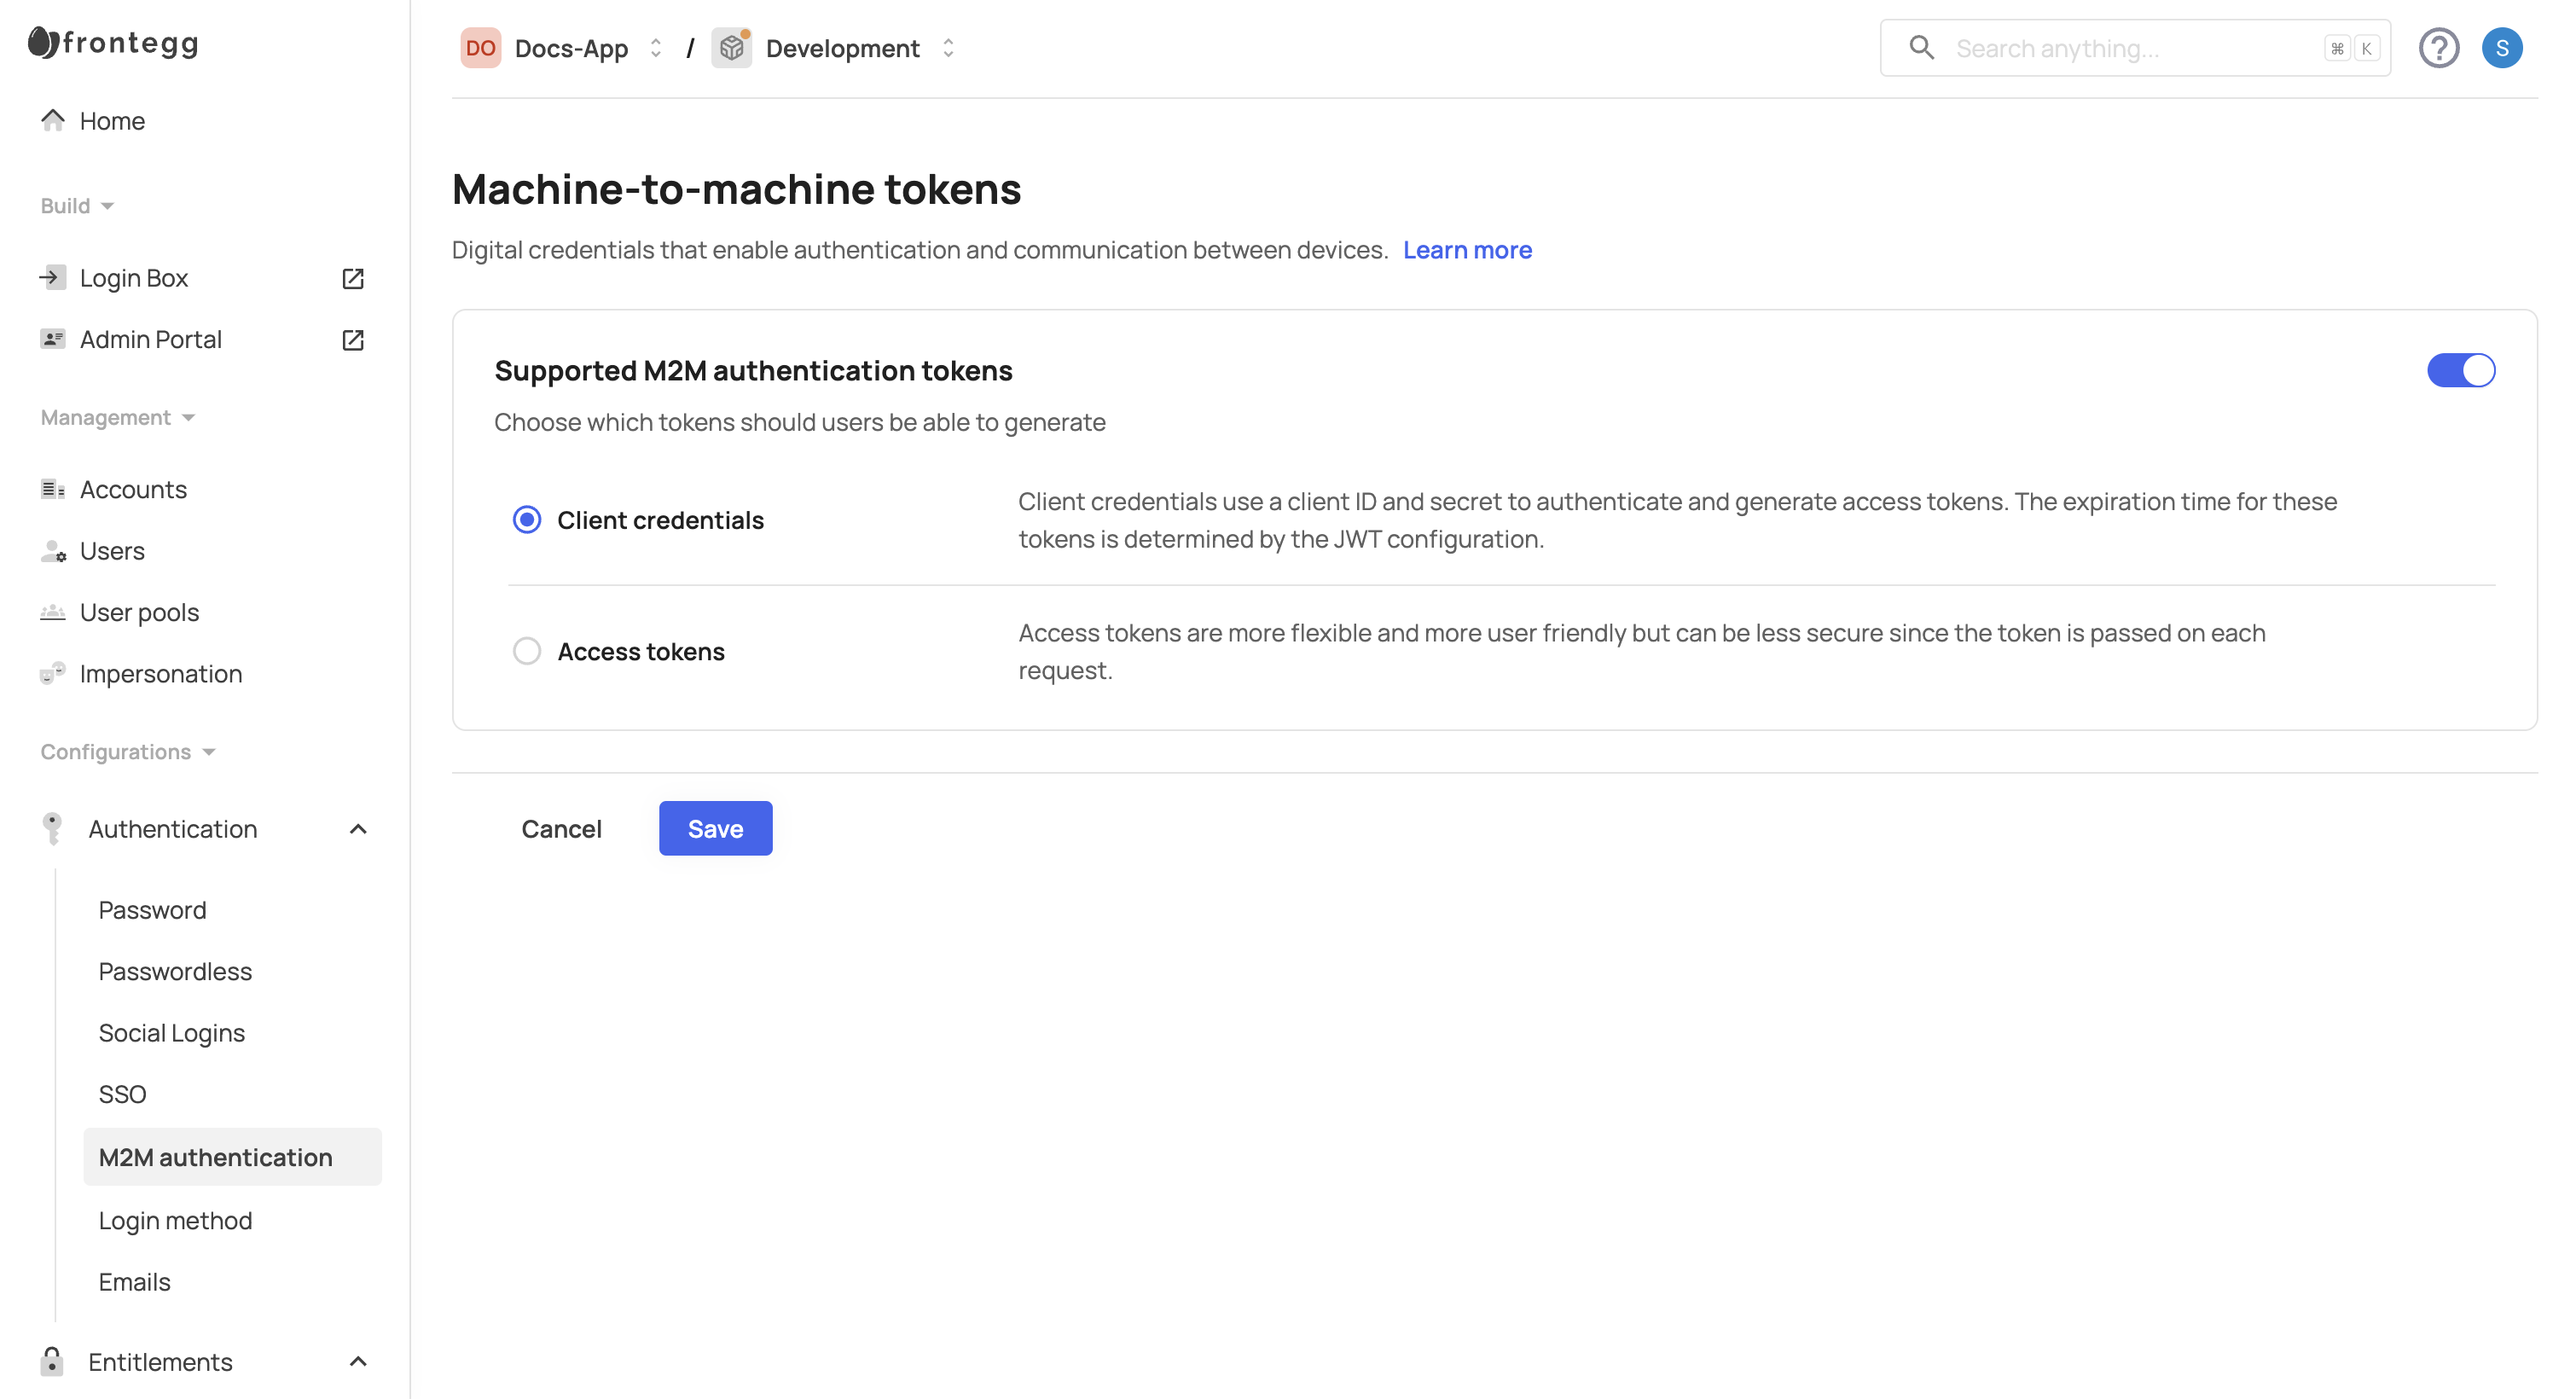This screenshot has height=1399, width=2576.
Task: Disable supported M2M authentication tokens toggle
Action: pyautogui.click(x=2460, y=370)
